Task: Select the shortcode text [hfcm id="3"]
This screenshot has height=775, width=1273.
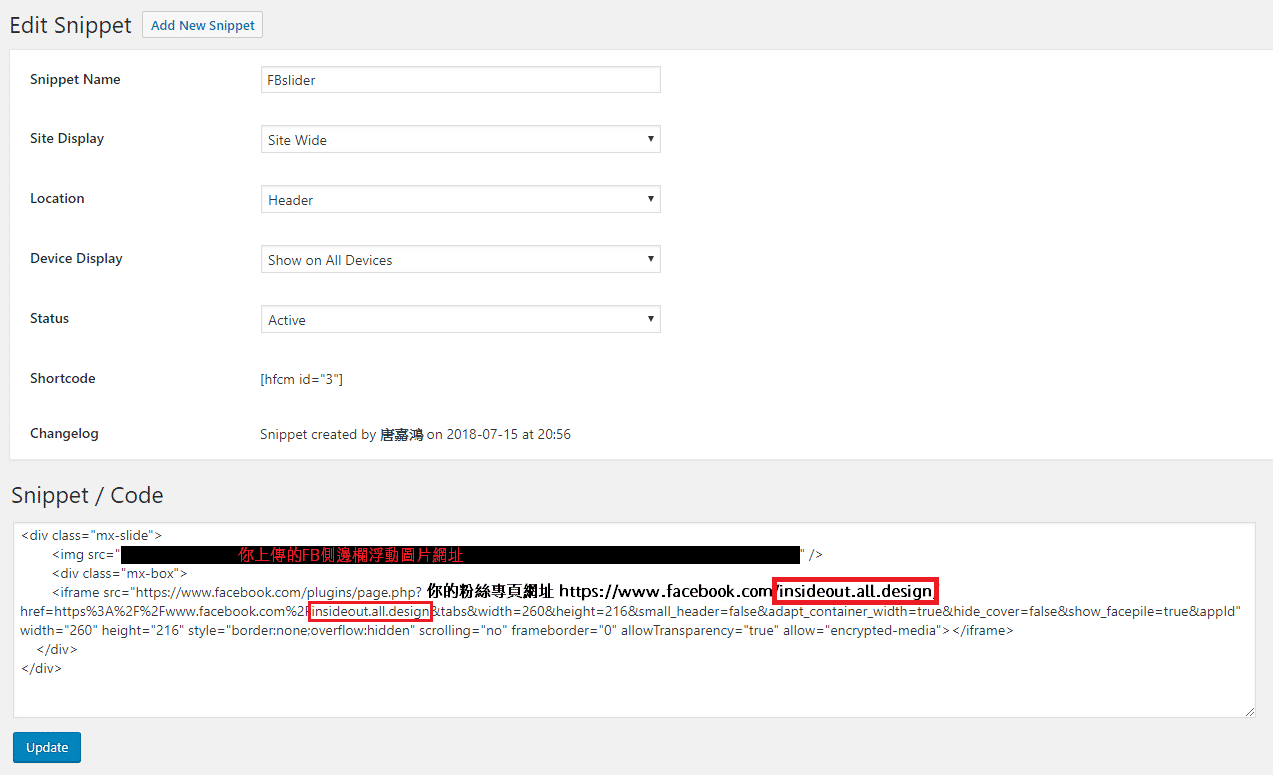Action: coord(301,379)
